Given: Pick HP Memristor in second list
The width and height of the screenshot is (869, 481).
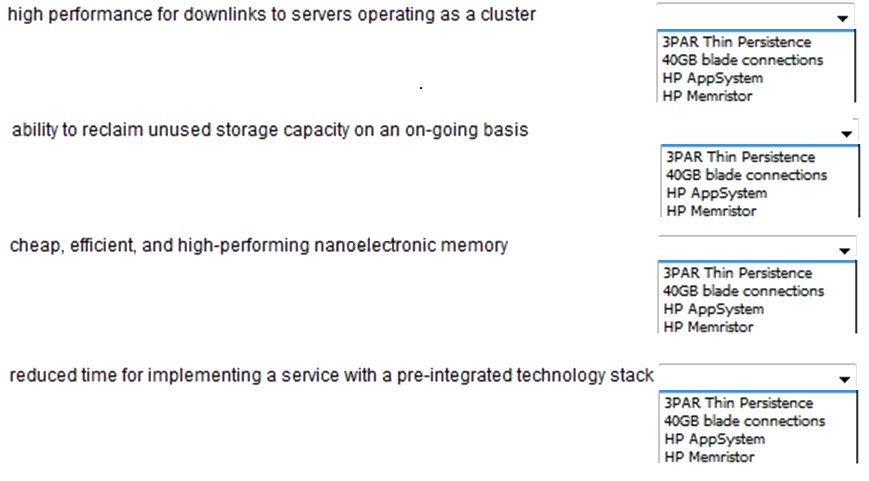Looking at the screenshot, I should [x=711, y=211].
